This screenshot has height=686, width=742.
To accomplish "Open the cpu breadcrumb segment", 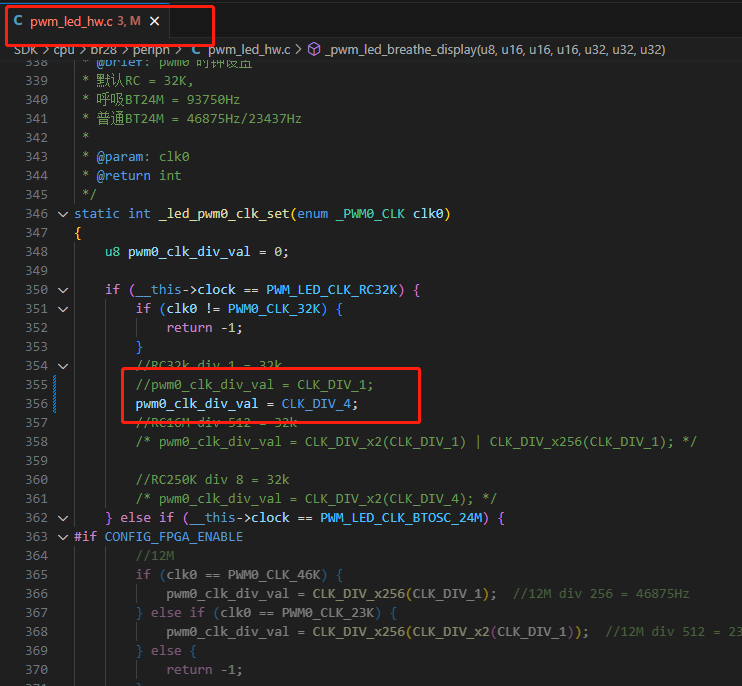I will point(64,50).
